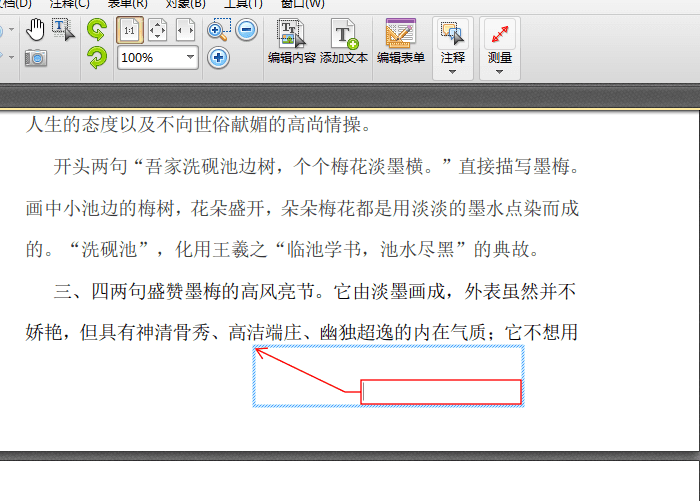This screenshot has height=501, width=700.
Task: Click the zoom in plus button
Action: (x=218, y=58)
